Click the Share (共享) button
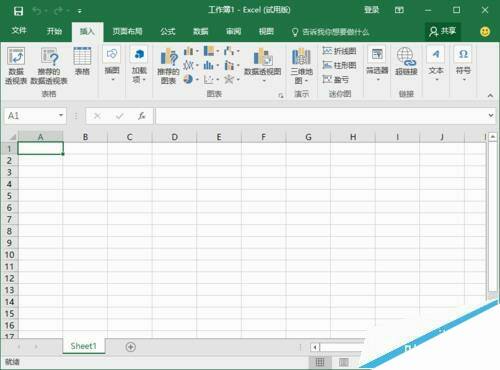Image resolution: width=500 pixels, height=370 pixels. point(443,31)
